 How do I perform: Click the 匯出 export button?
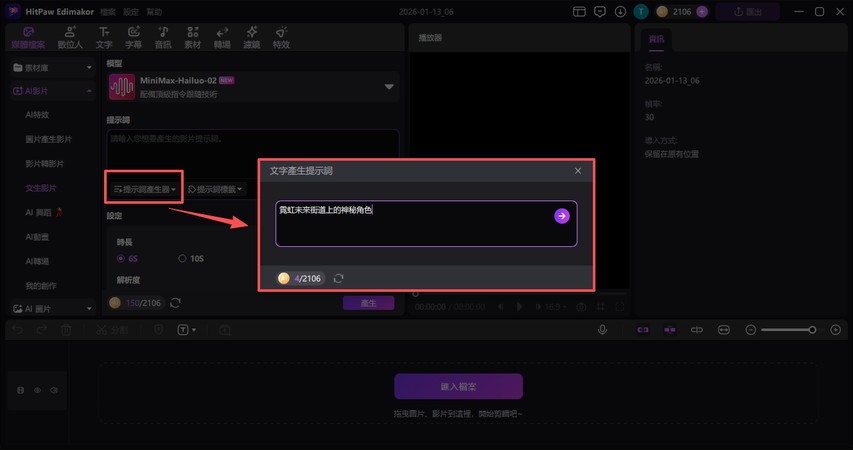click(747, 11)
